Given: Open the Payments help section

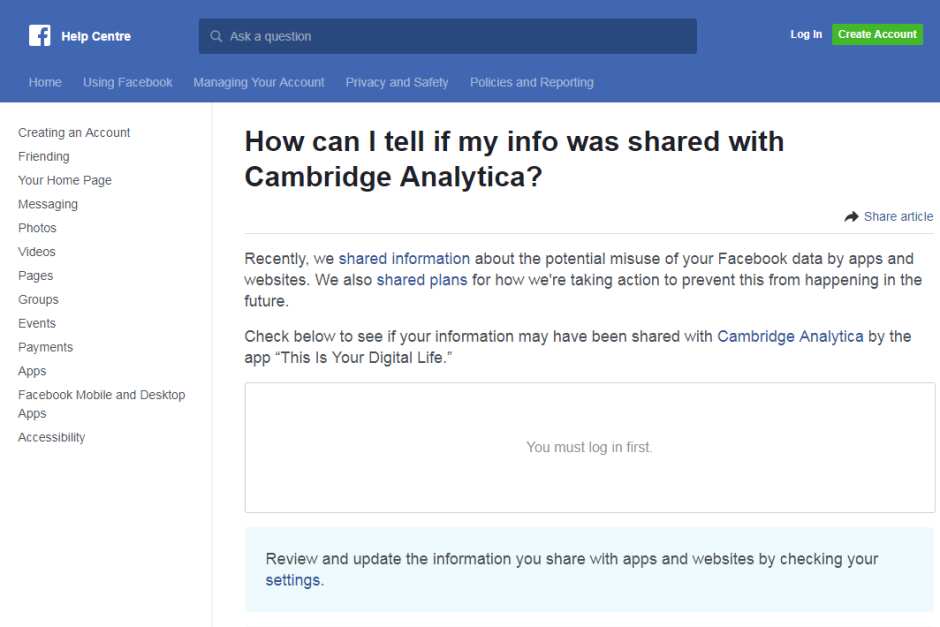Looking at the screenshot, I should tap(45, 347).
